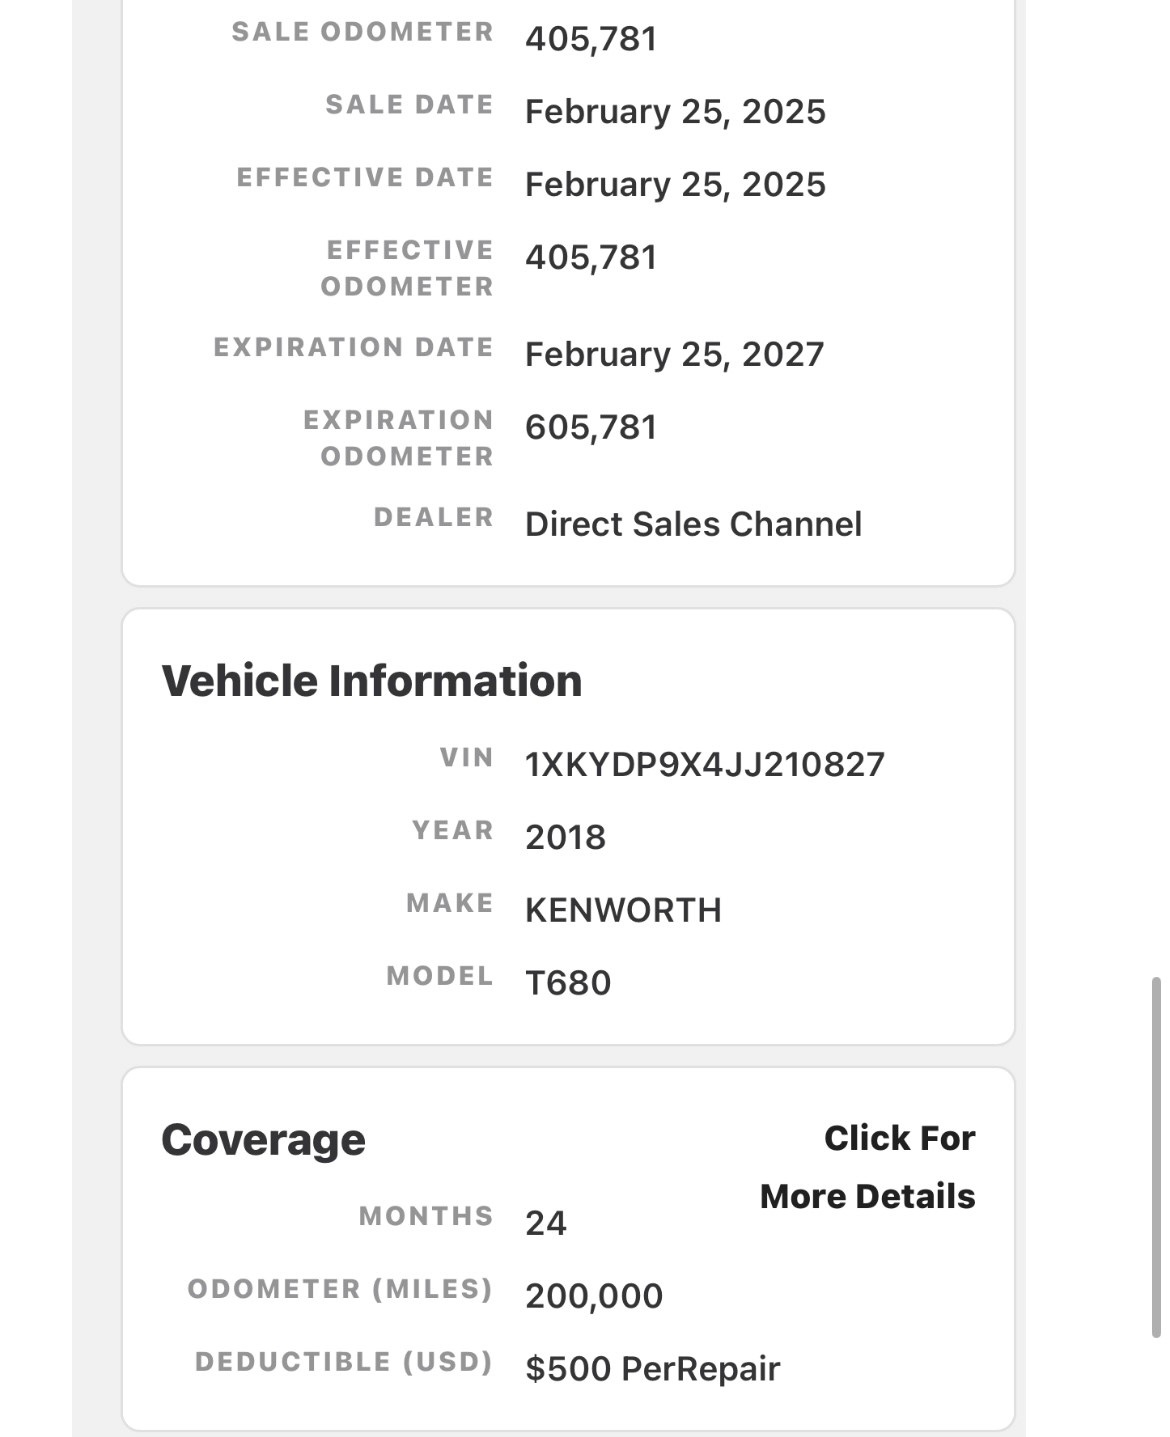Click the sale odometer value 405,781
The image size is (1170, 1437).
click(x=591, y=39)
